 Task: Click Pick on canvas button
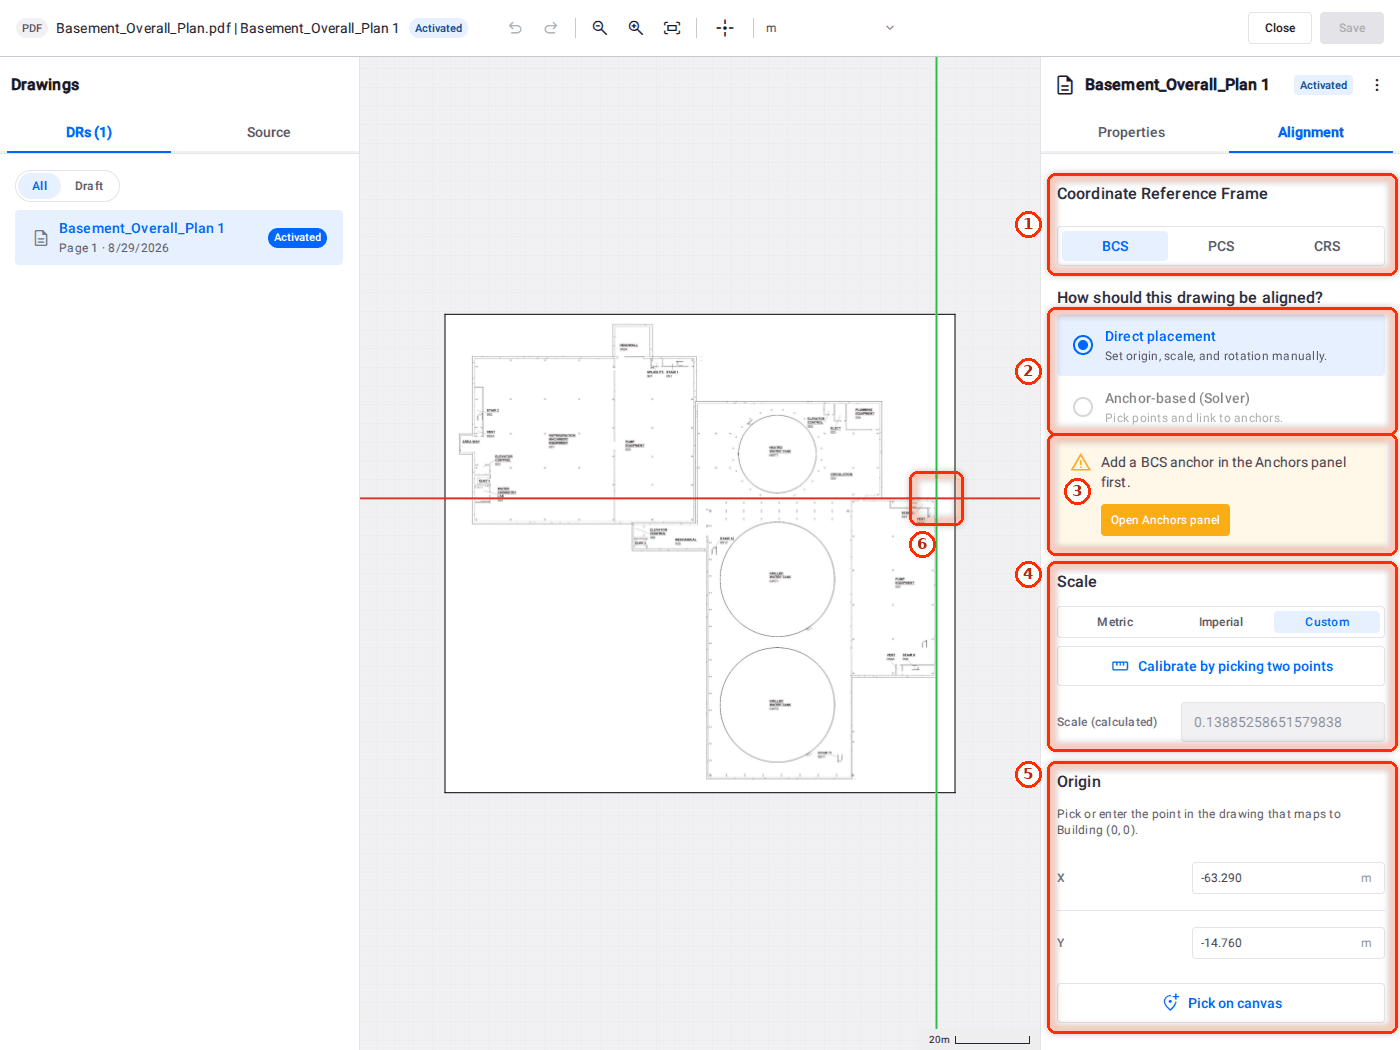1221,1003
